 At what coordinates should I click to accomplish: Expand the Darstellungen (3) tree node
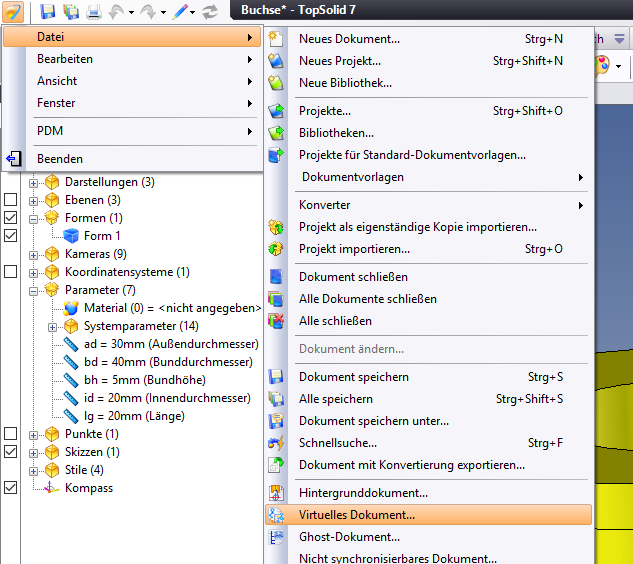click(34, 183)
